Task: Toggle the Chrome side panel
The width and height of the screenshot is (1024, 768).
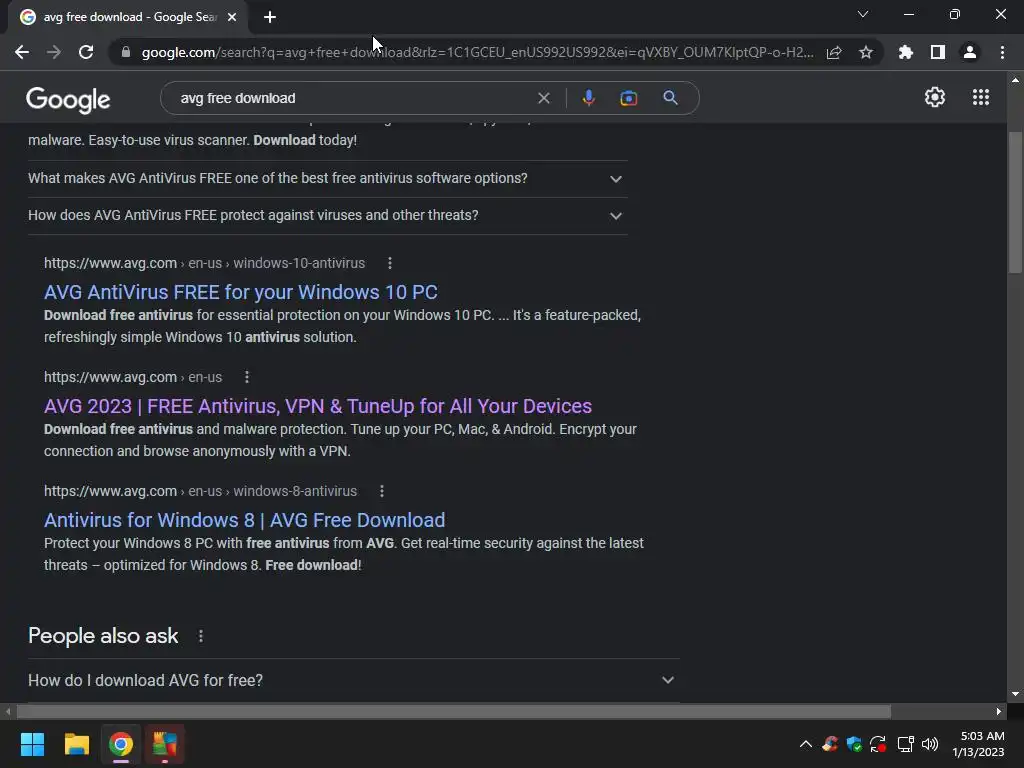Action: [x=938, y=52]
